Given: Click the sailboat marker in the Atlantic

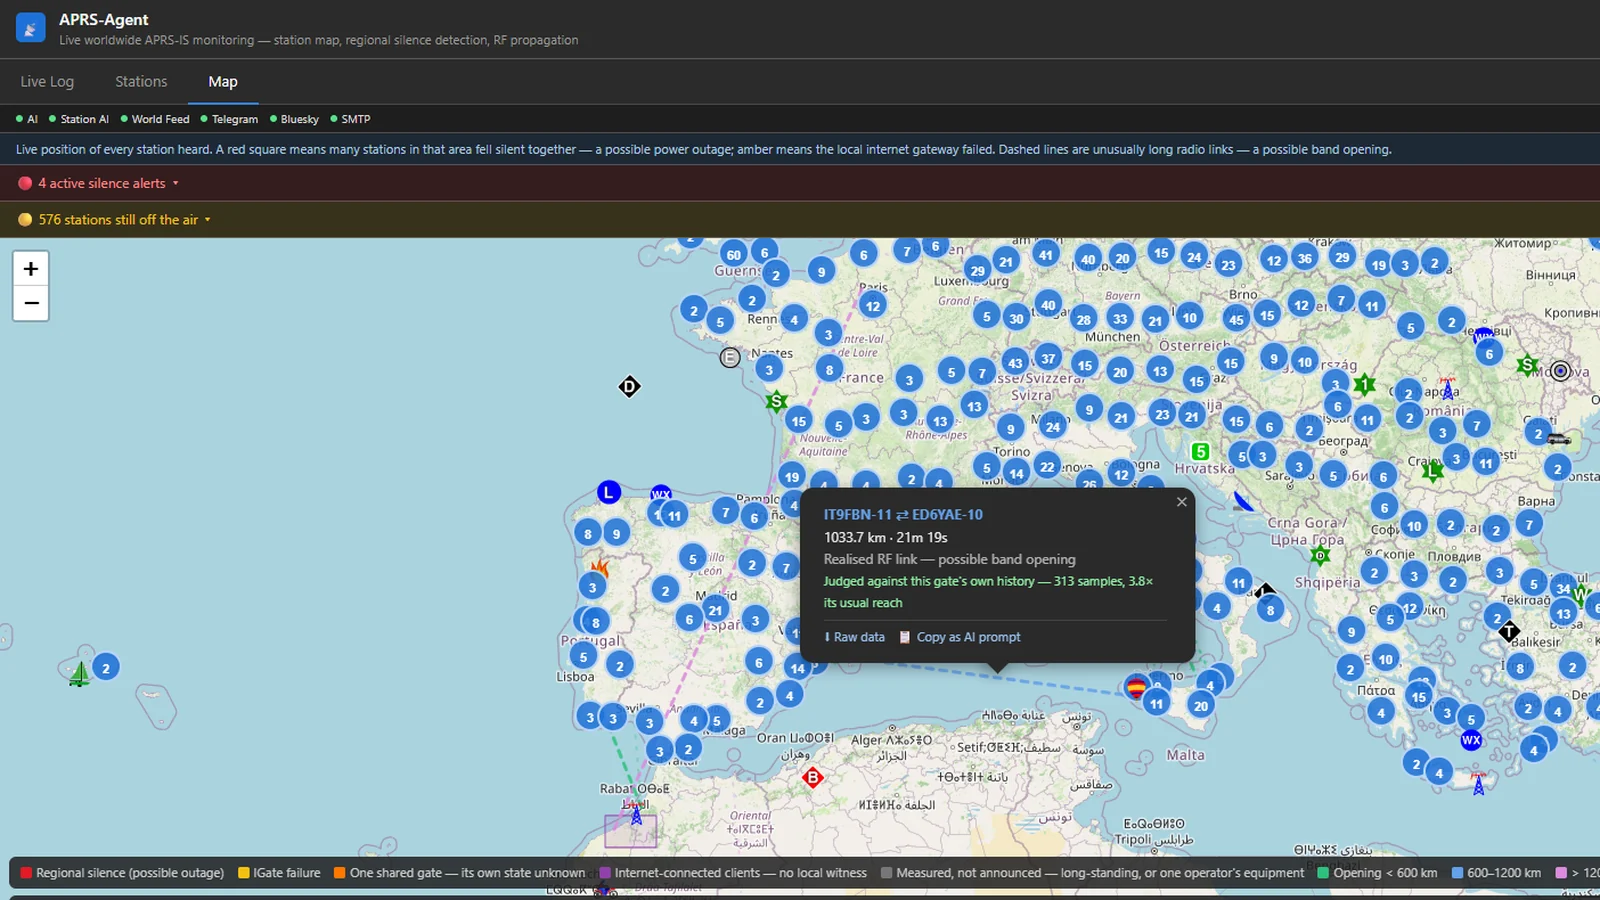Looking at the screenshot, I should click(80, 674).
